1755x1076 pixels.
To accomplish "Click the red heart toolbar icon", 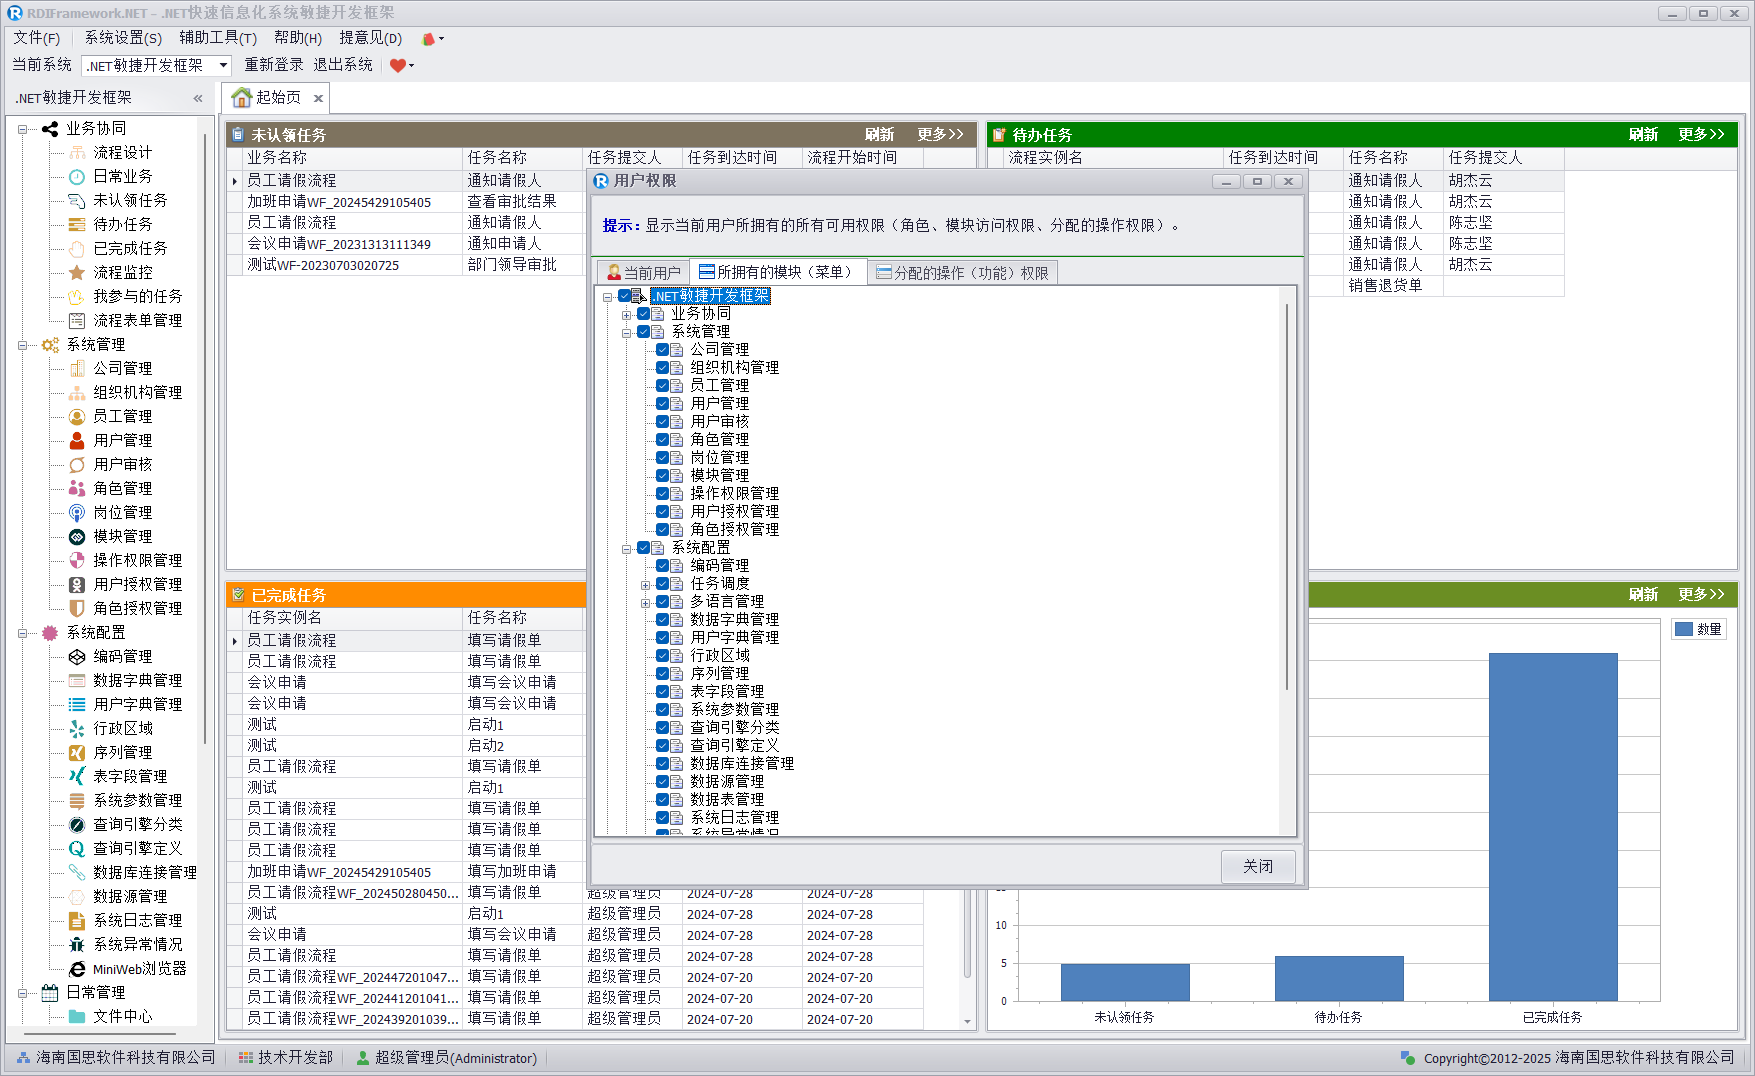I will tap(398, 65).
